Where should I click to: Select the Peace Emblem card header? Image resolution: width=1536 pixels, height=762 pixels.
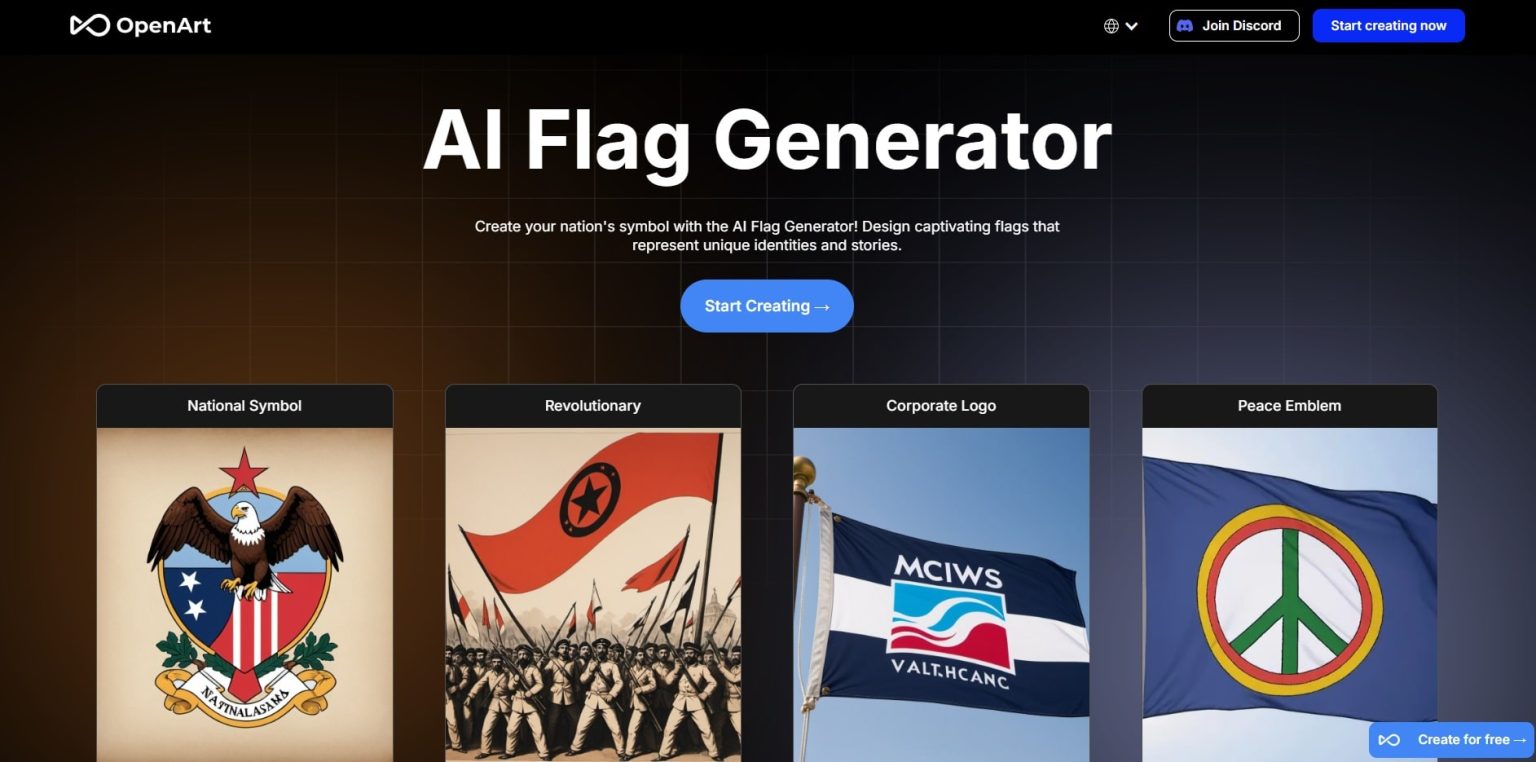pyautogui.click(x=1289, y=406)
